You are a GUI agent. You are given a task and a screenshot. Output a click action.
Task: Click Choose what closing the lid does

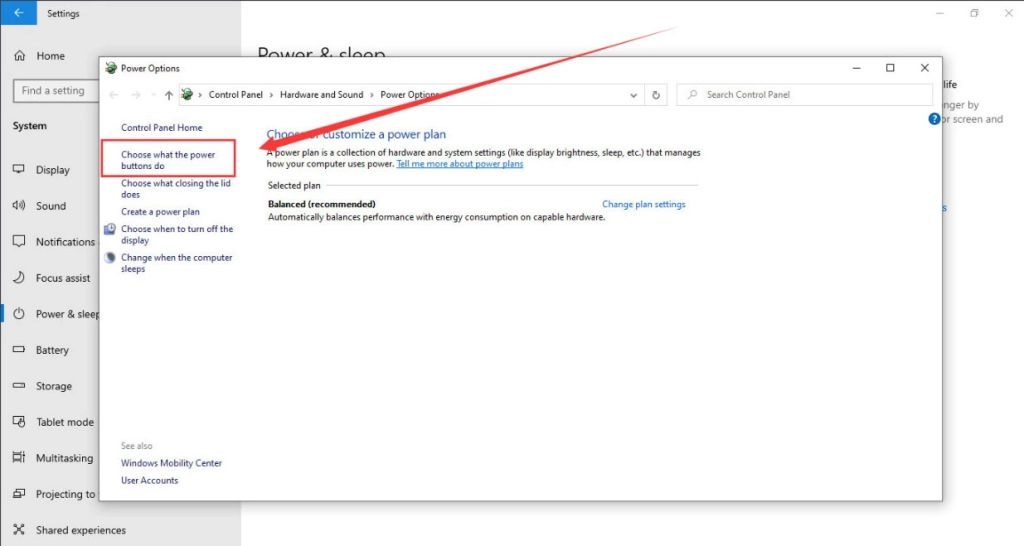click(x=175, y=189)
